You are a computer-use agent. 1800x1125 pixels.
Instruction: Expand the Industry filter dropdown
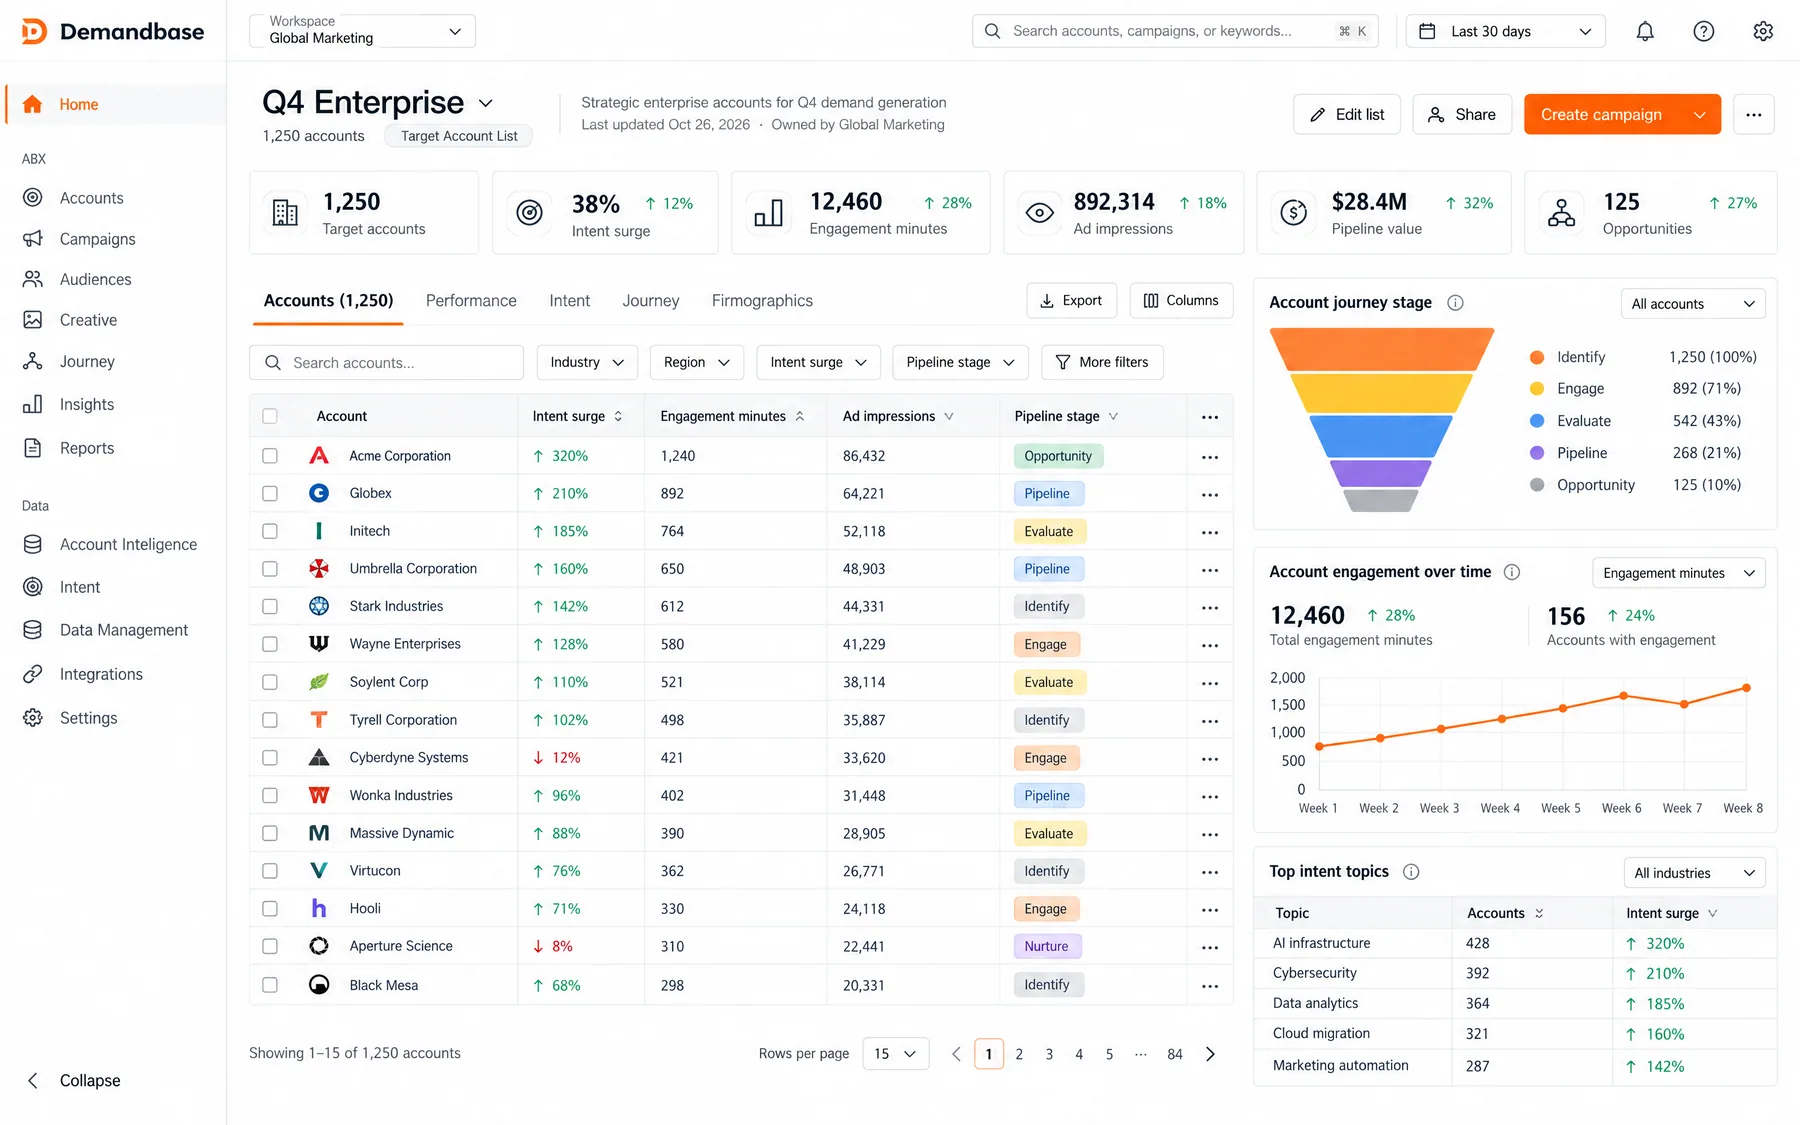point(587,362)
